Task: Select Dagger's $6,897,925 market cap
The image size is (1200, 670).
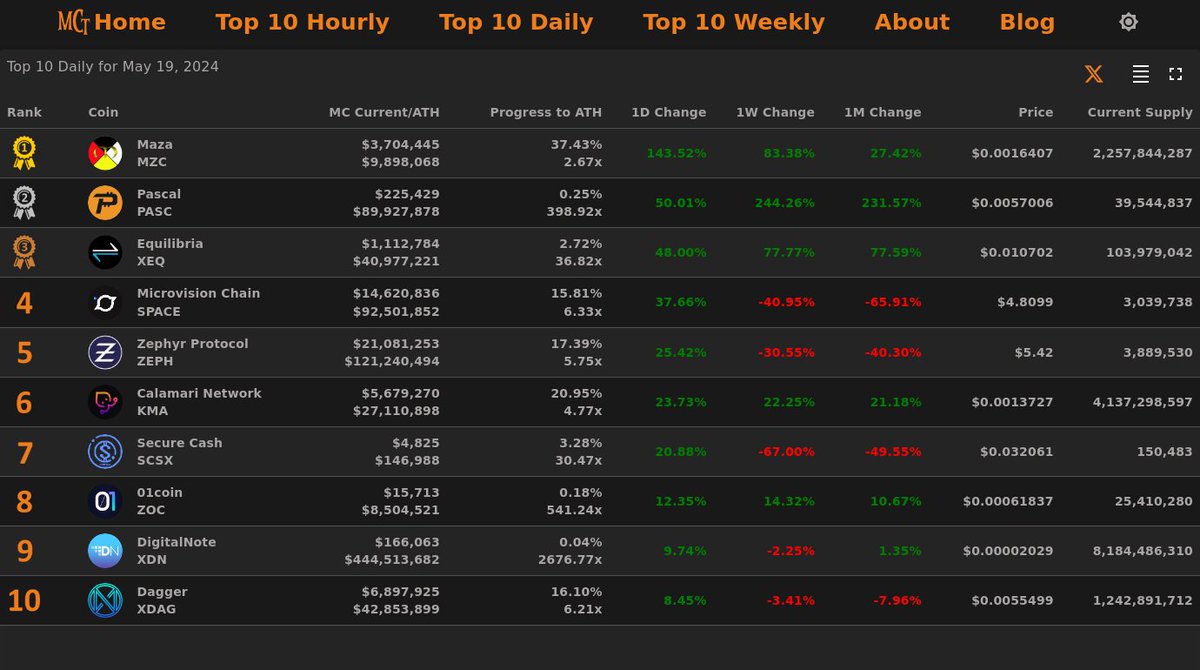Action: (x=399, y=592)
